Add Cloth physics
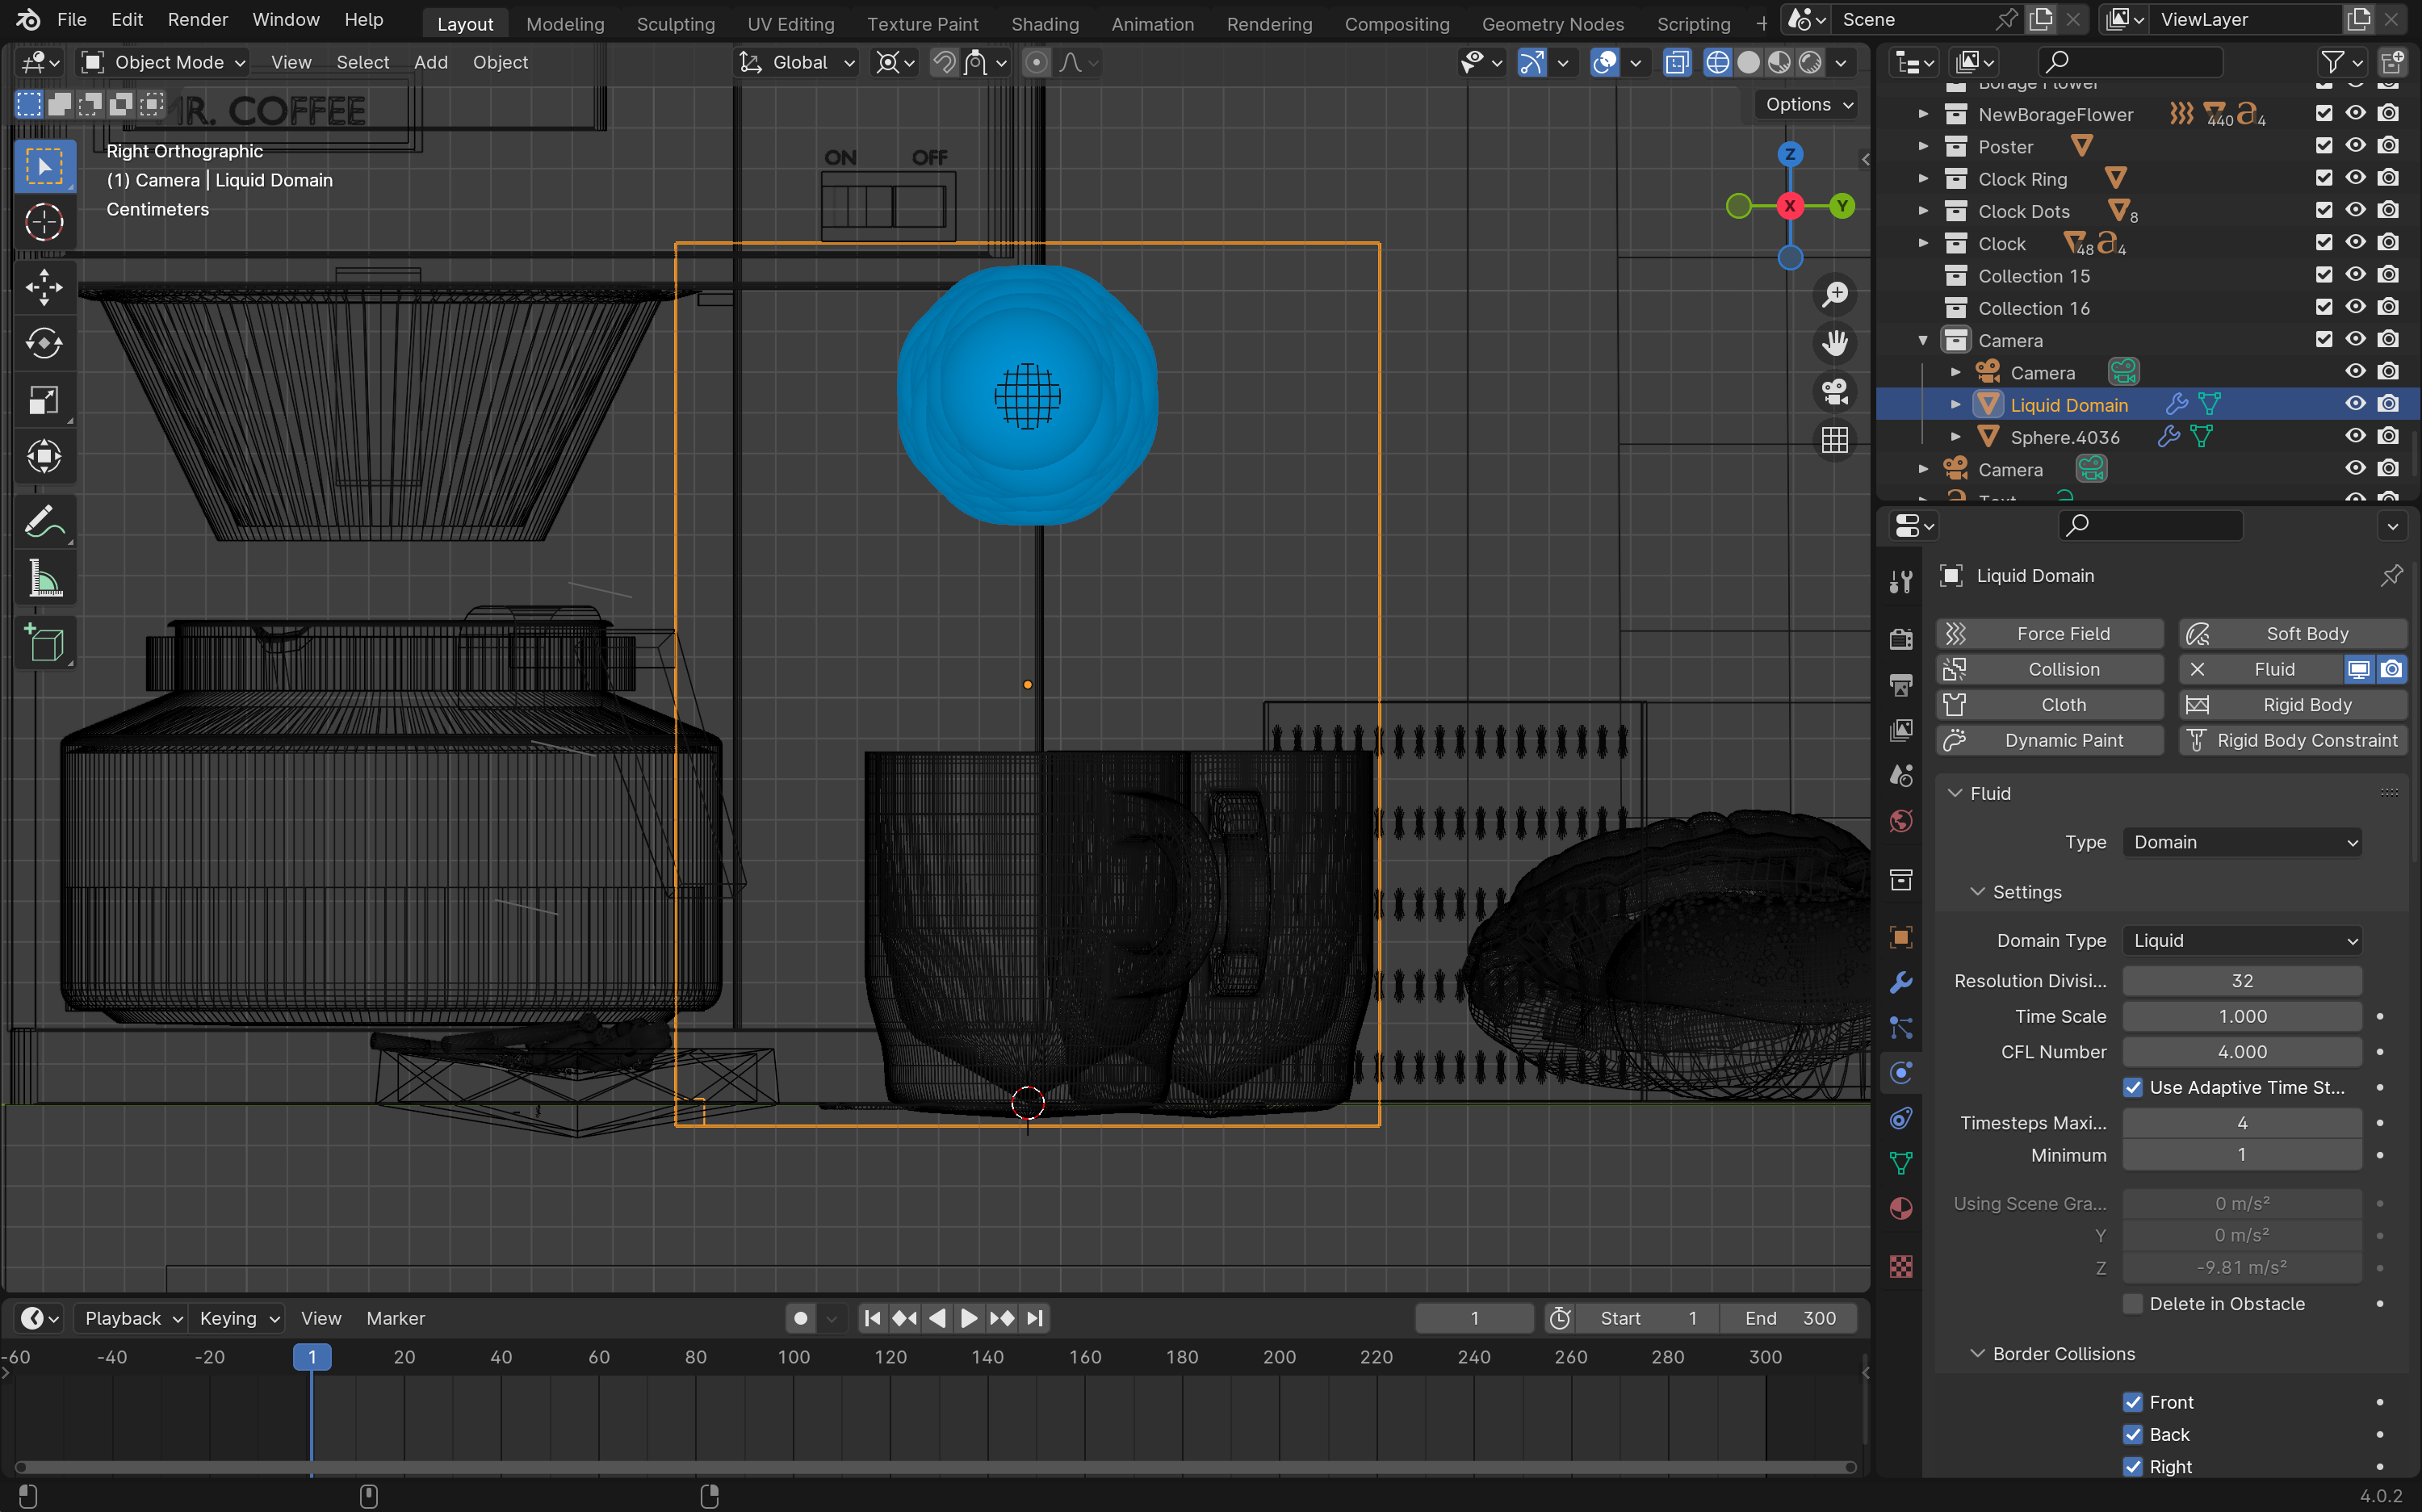The image size is (2422, 1512). 2050,704
